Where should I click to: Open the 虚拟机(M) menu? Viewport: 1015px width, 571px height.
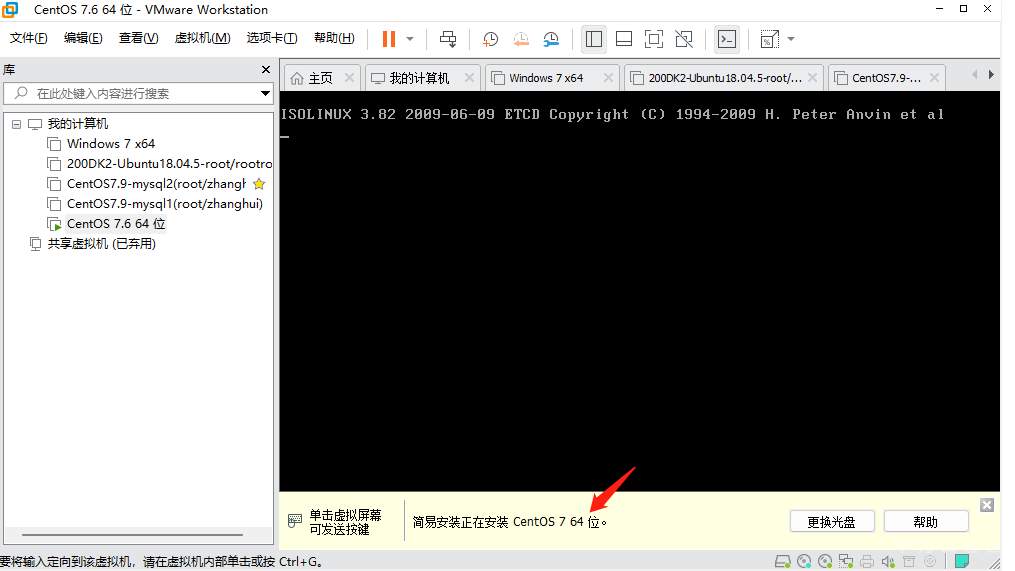(202, 38)
